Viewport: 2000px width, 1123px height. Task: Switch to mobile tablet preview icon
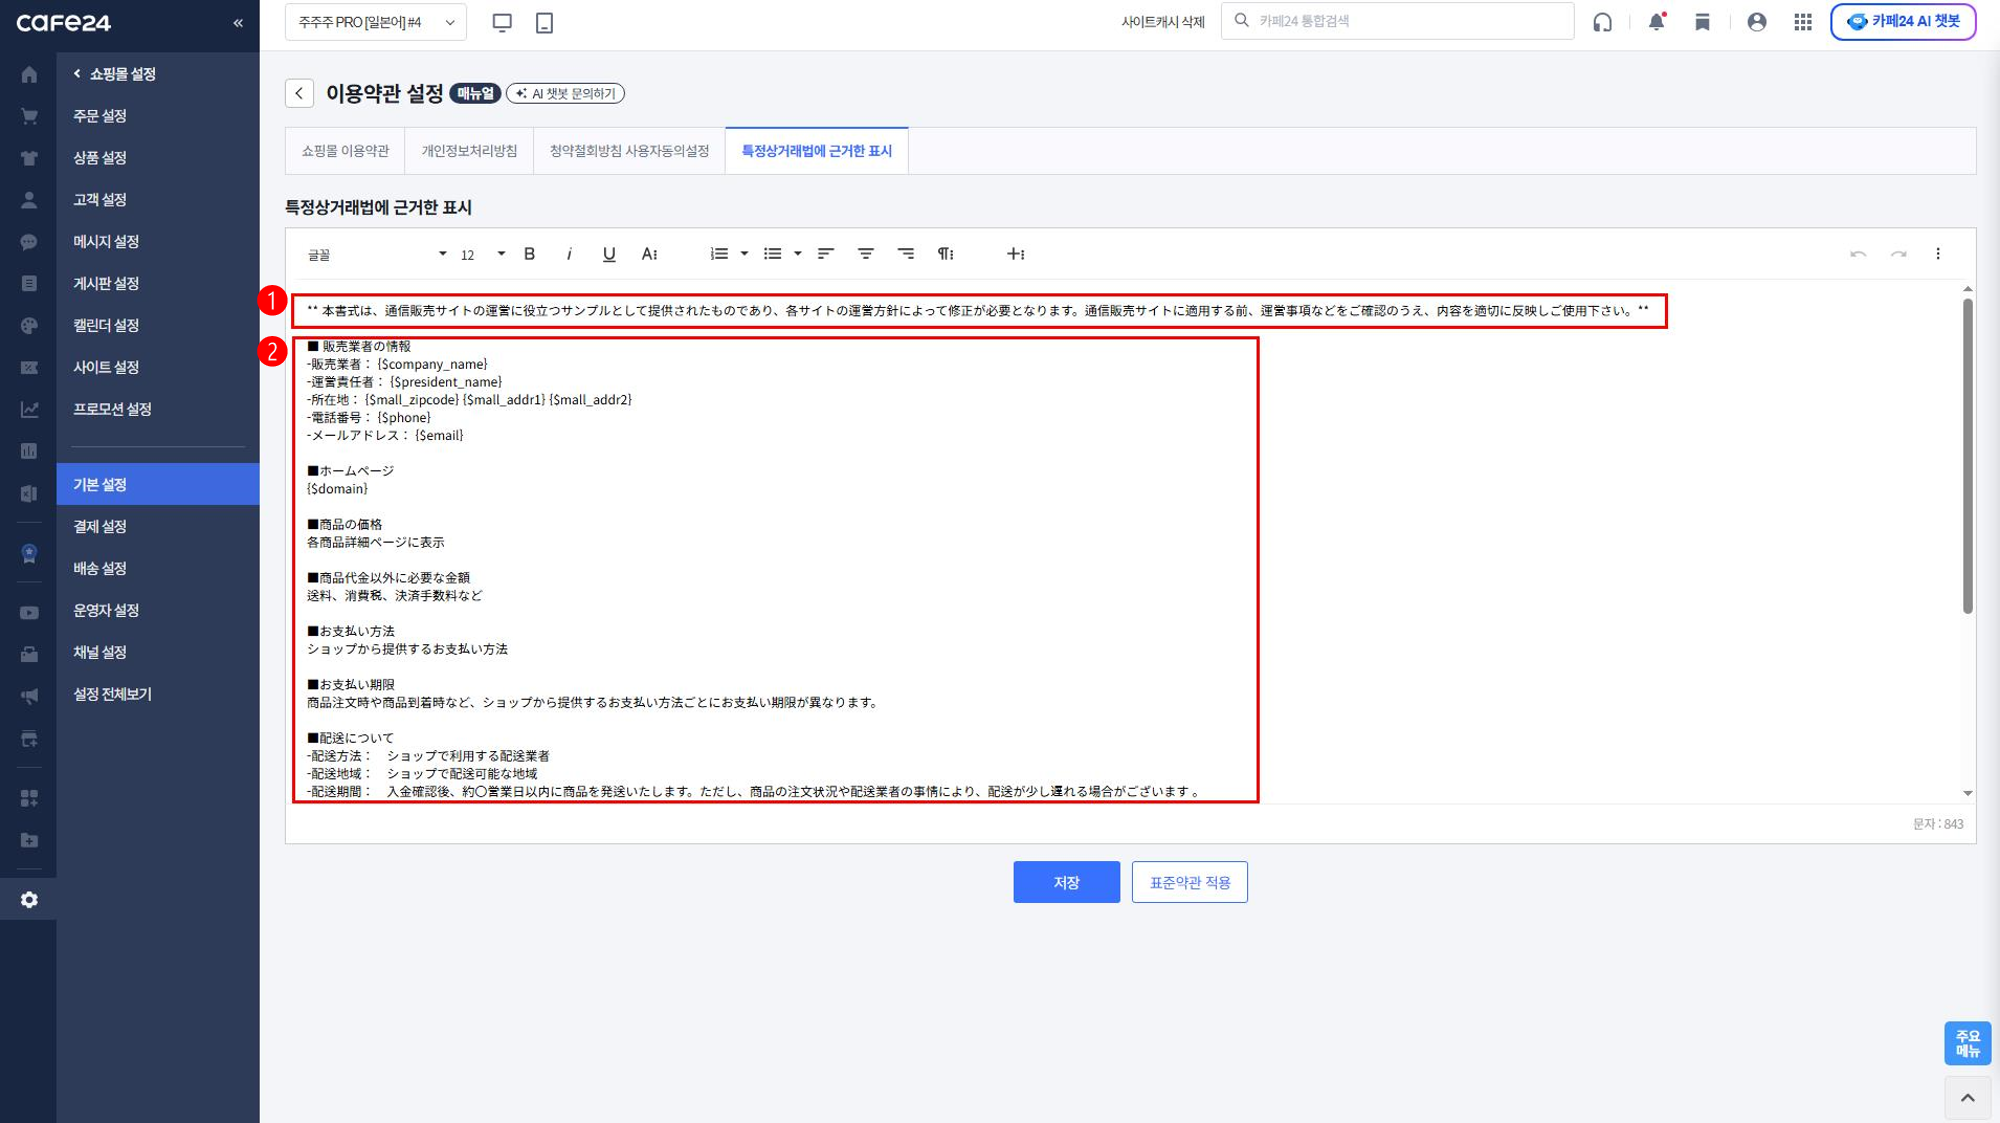coord(544,22)
